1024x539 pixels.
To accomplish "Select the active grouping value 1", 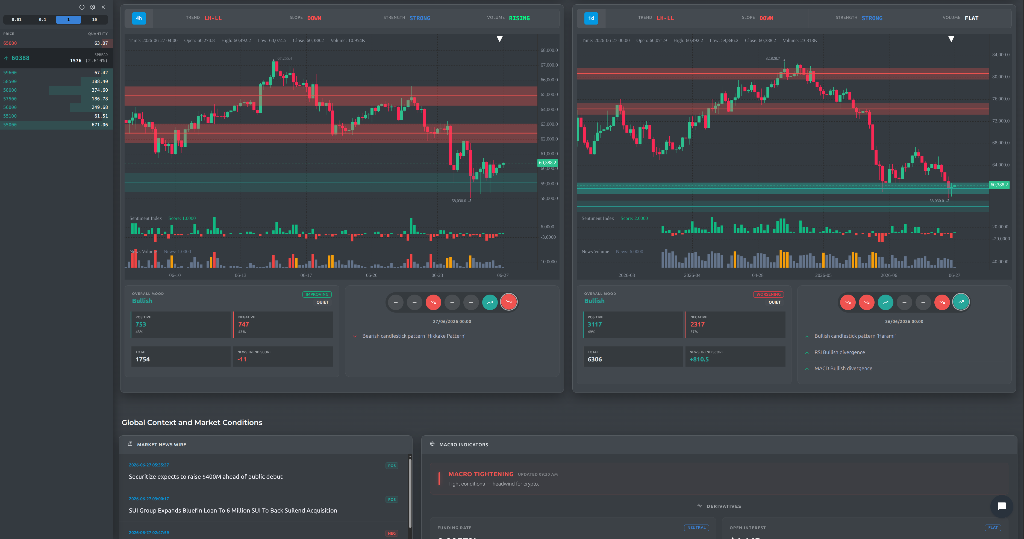I will (69, 20).
